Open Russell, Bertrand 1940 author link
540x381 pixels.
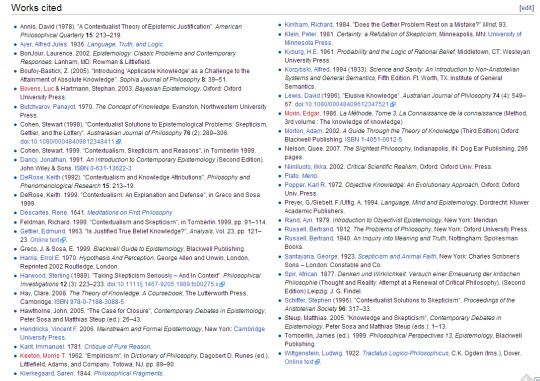pyautogui.click(x=309, y=238)
